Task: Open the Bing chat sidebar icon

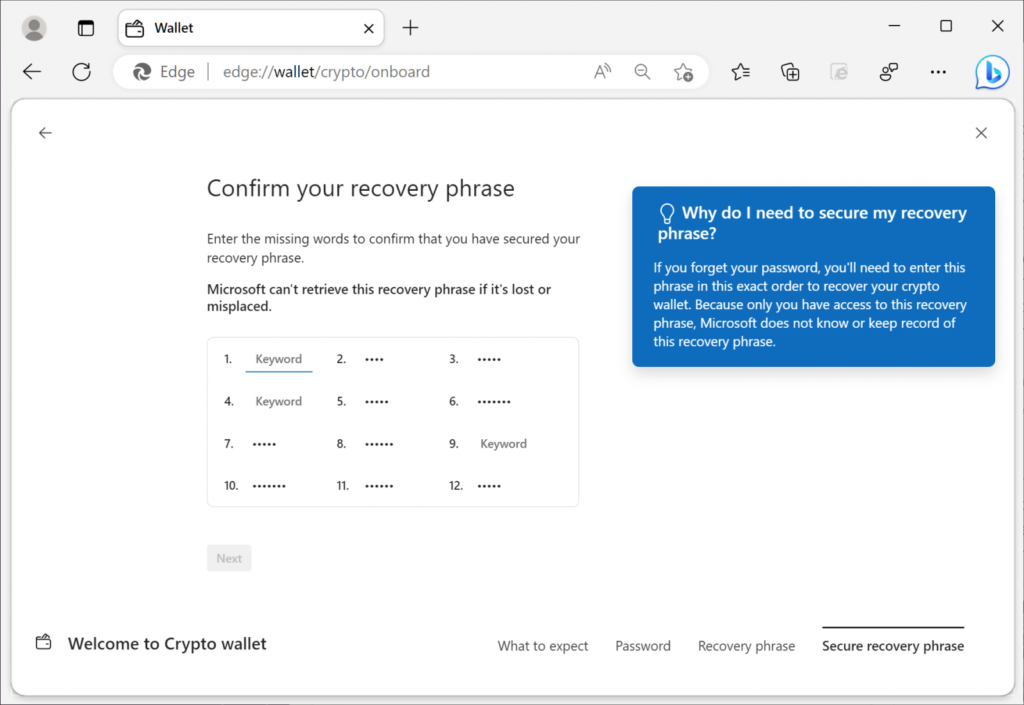Action: (x=992, y=72)
